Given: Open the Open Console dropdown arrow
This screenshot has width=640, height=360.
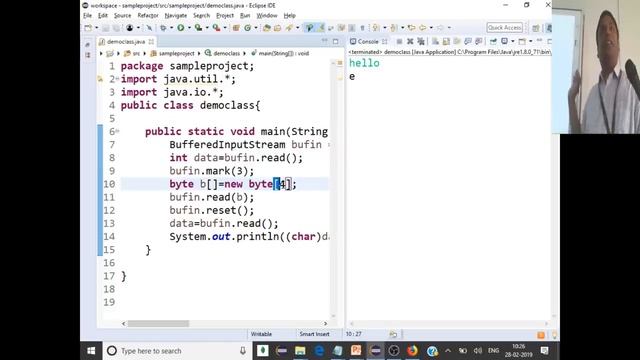Looking at the screenshot, I should [530, 41].
